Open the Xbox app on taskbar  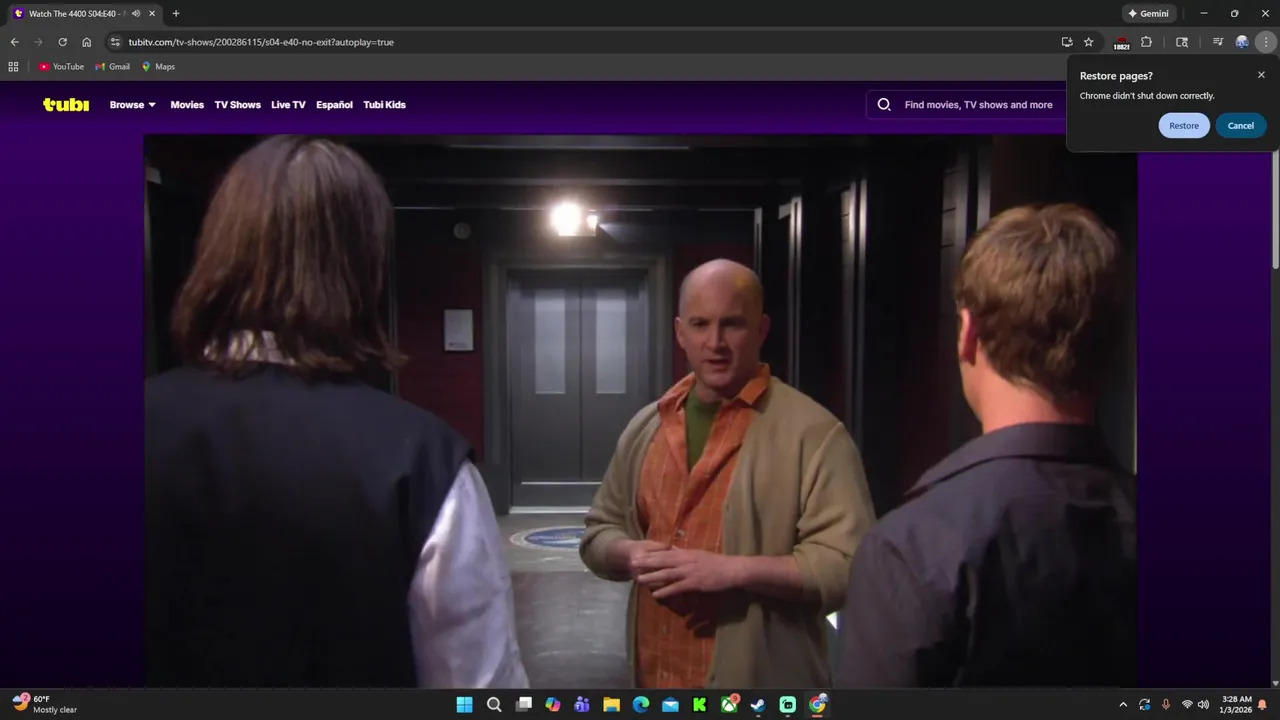729,704
